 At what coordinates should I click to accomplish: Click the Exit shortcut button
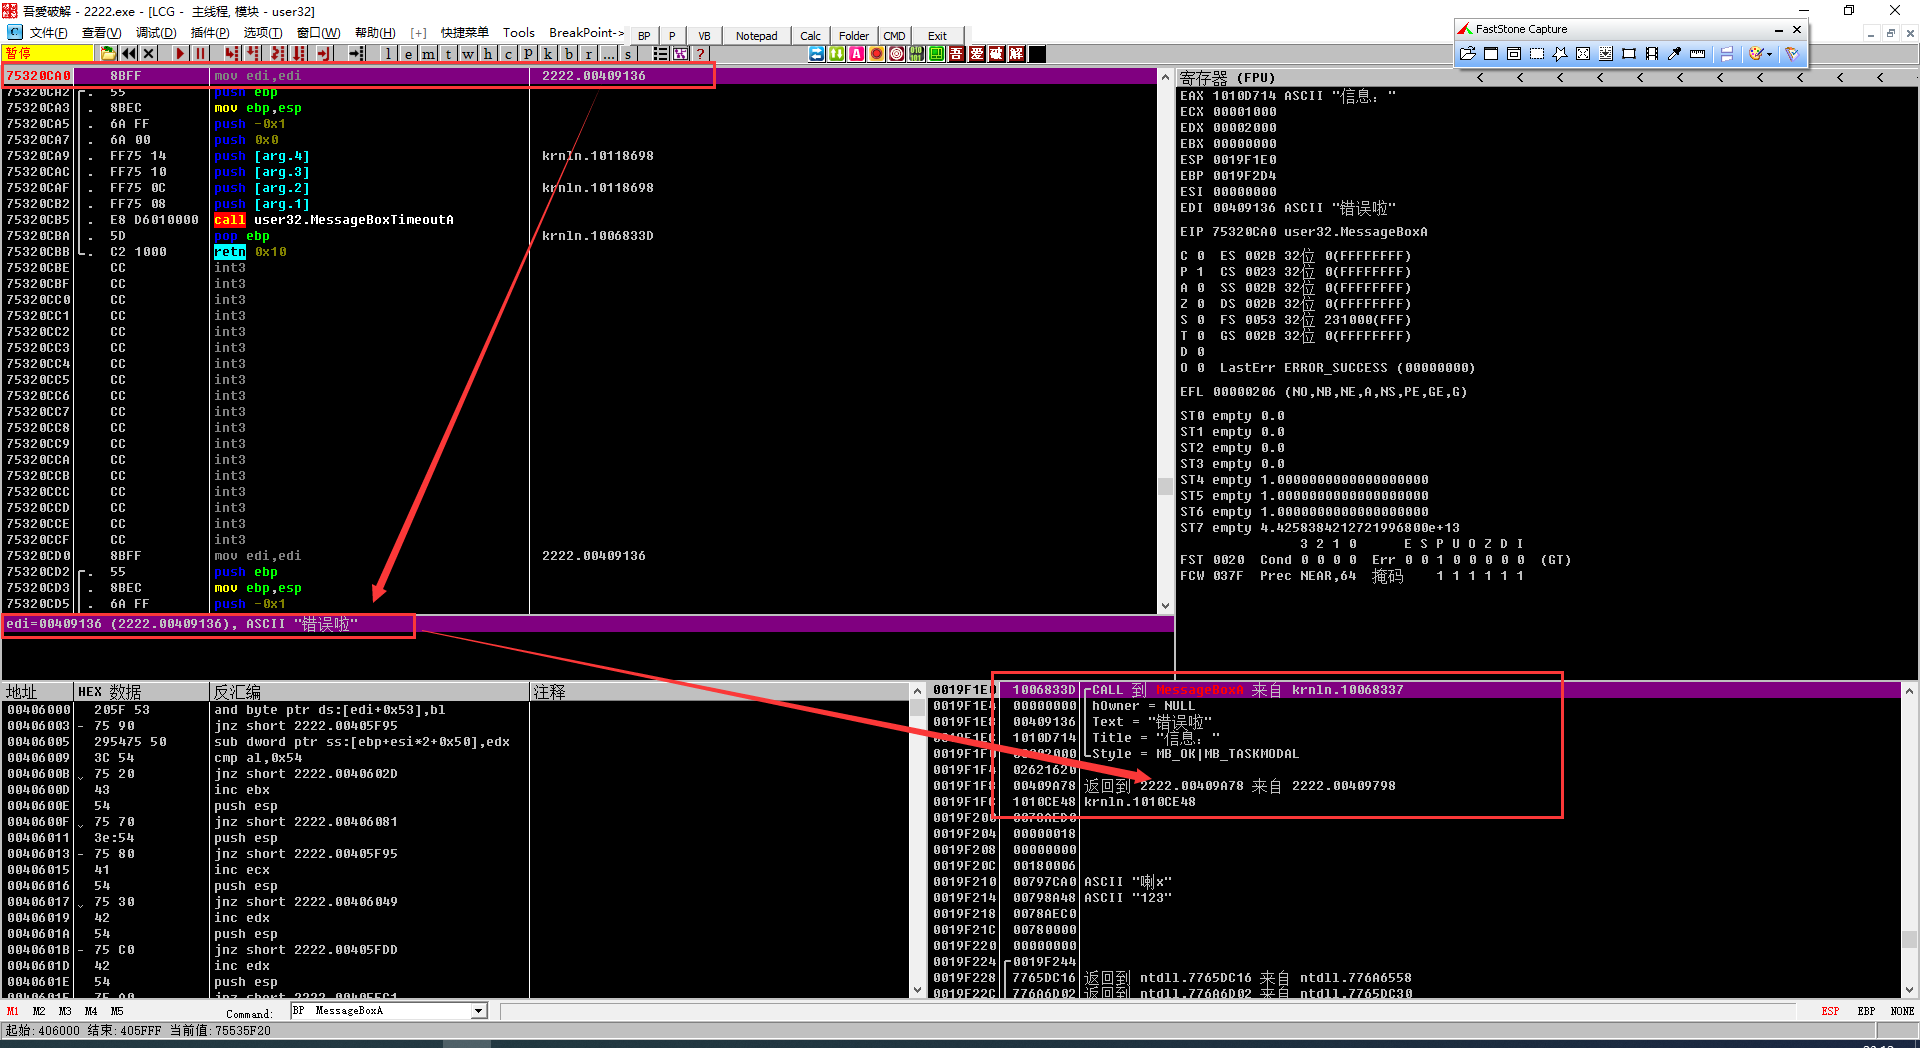[x=937, y=36]
